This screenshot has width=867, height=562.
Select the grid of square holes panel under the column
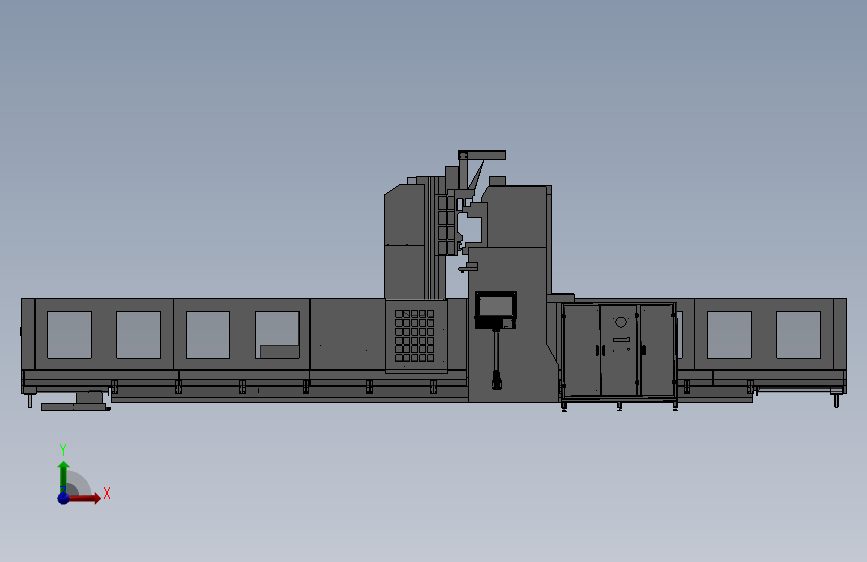coord(414,336)
